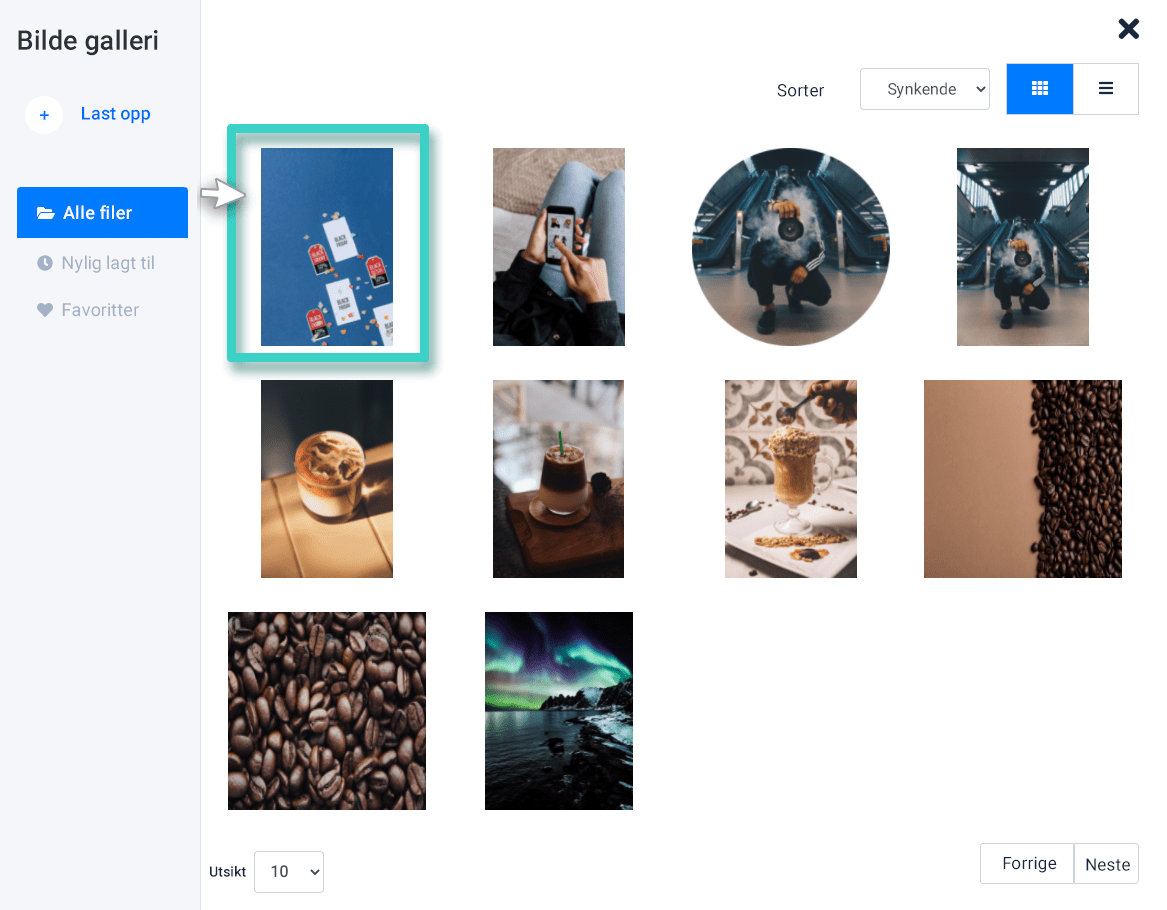This screenshot has height=910, width=1167.
Task: Go back with the Forrige button
Action: 1028,863
